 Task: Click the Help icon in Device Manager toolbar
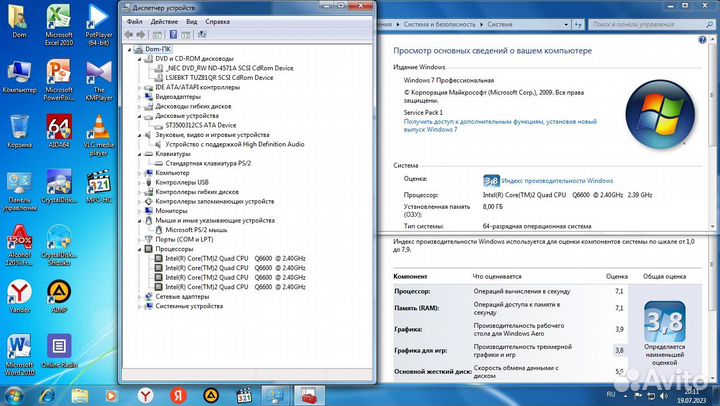[173, 34]
